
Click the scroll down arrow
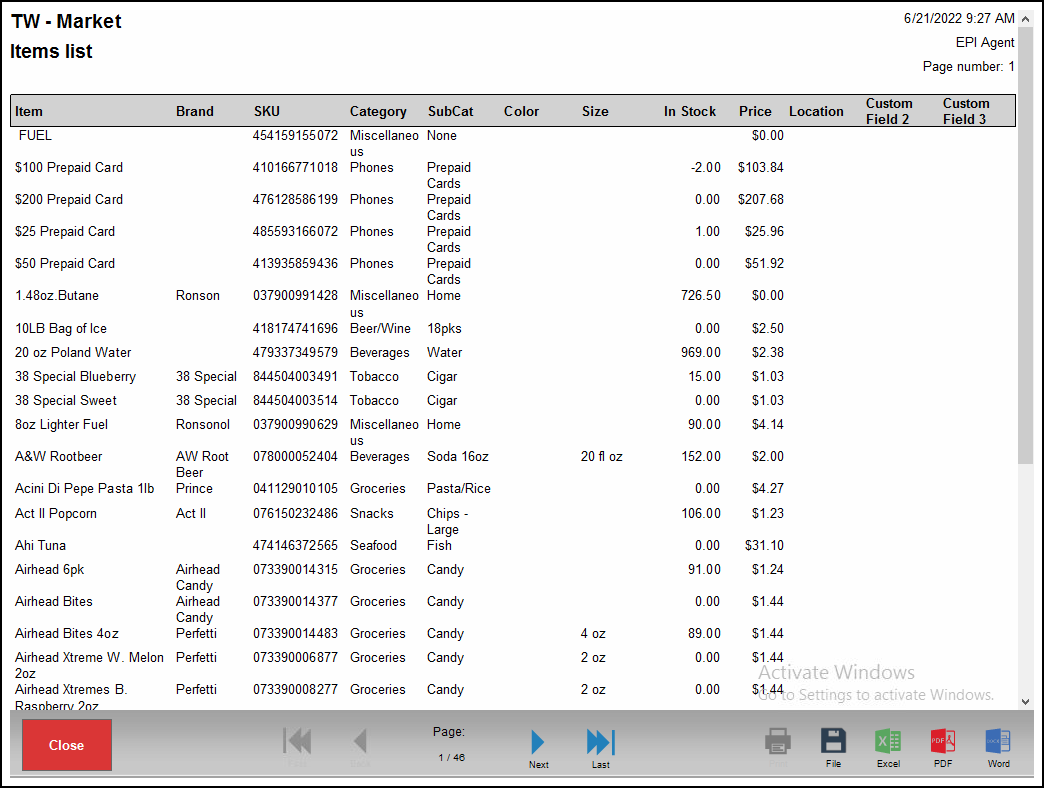(x=1025, y=701)
